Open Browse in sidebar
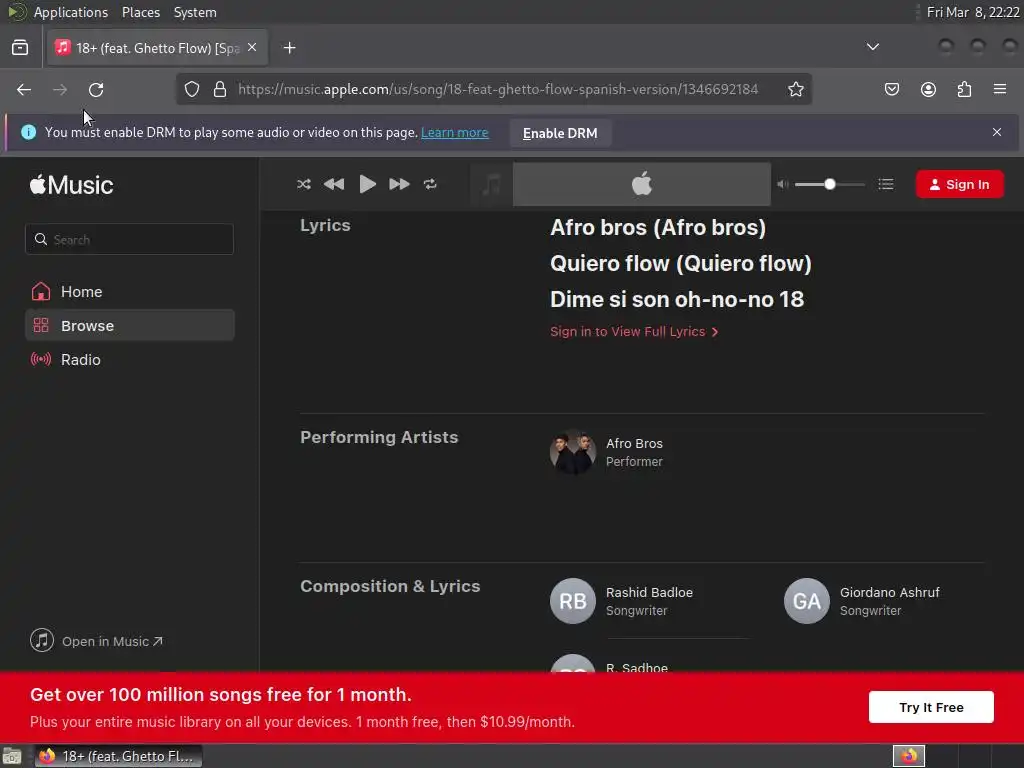The height and width of the screenshot is (768, 1024). 129,325
